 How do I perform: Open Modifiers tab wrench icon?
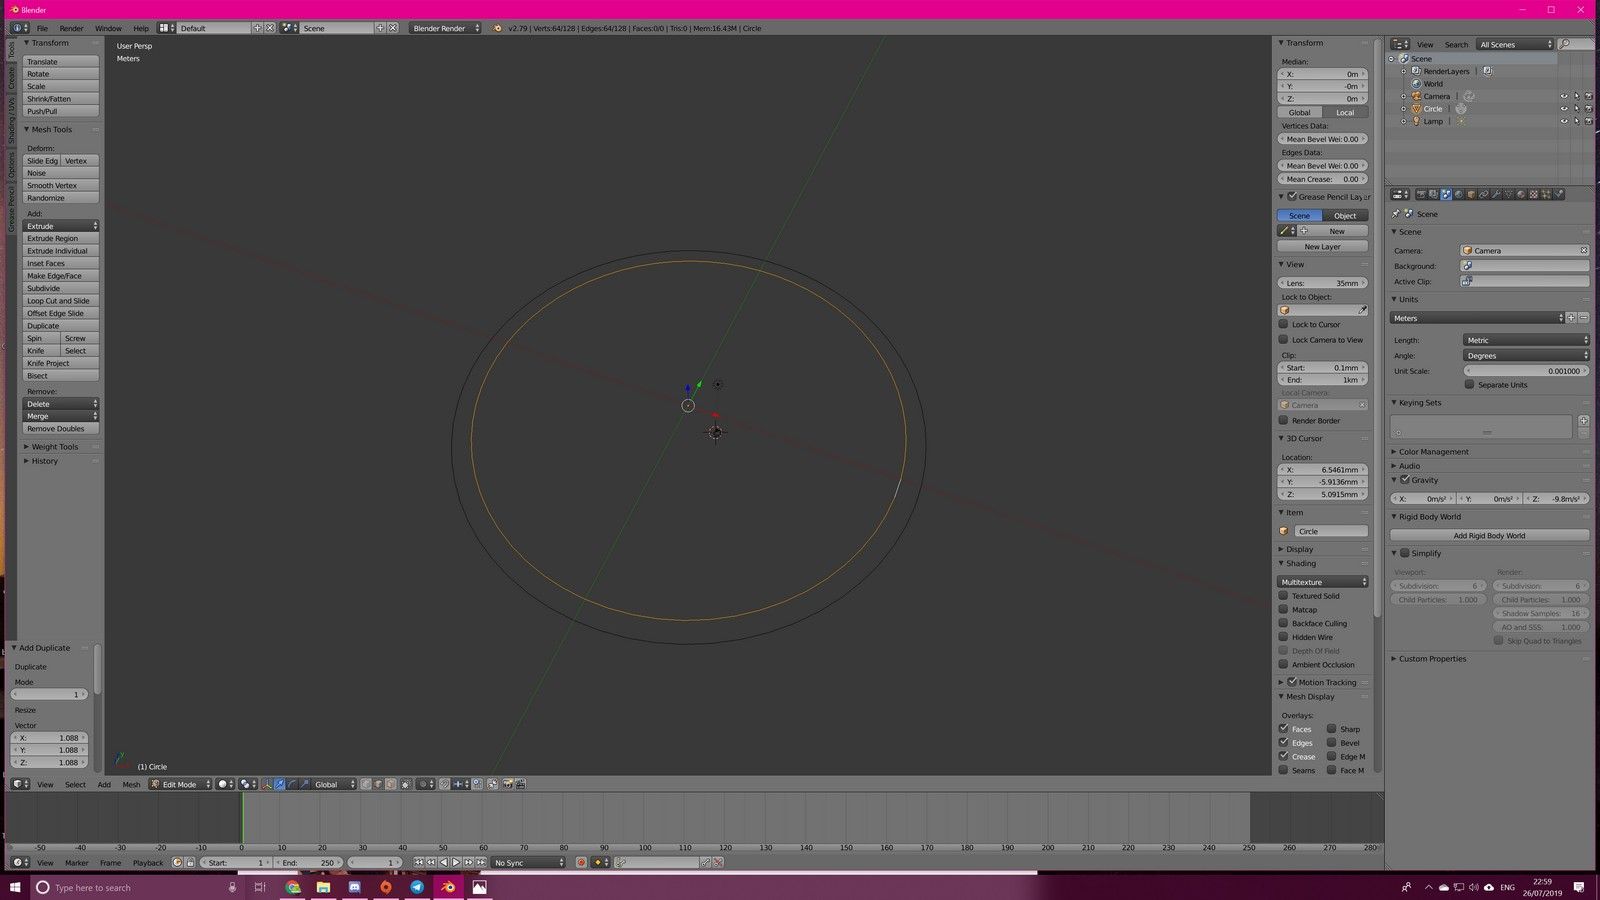1496,194
